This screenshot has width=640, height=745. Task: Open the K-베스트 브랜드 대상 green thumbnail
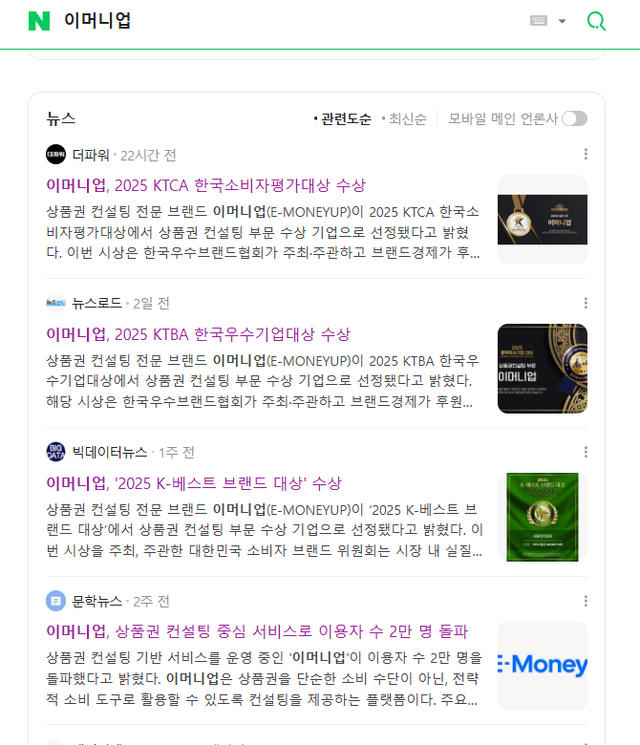(x=542, y=517)
